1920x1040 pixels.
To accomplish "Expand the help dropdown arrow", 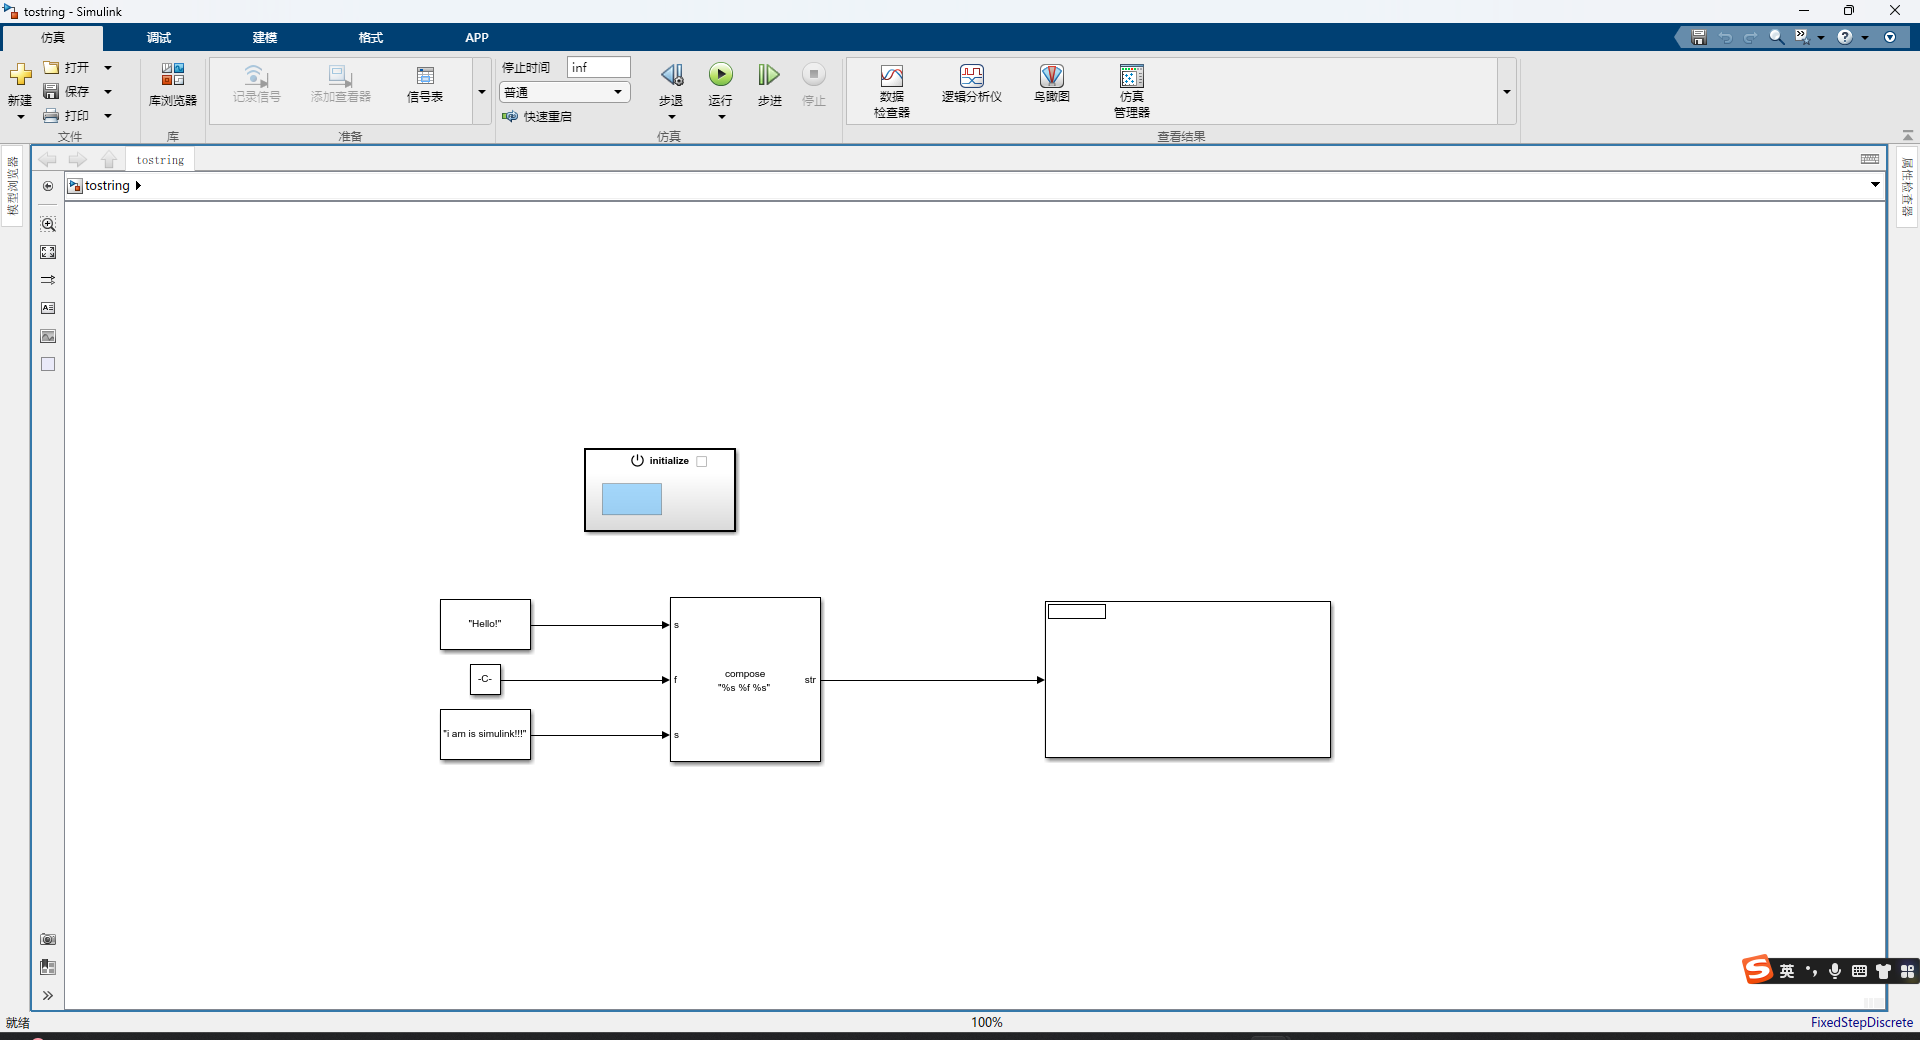I will click(1865, 37).
